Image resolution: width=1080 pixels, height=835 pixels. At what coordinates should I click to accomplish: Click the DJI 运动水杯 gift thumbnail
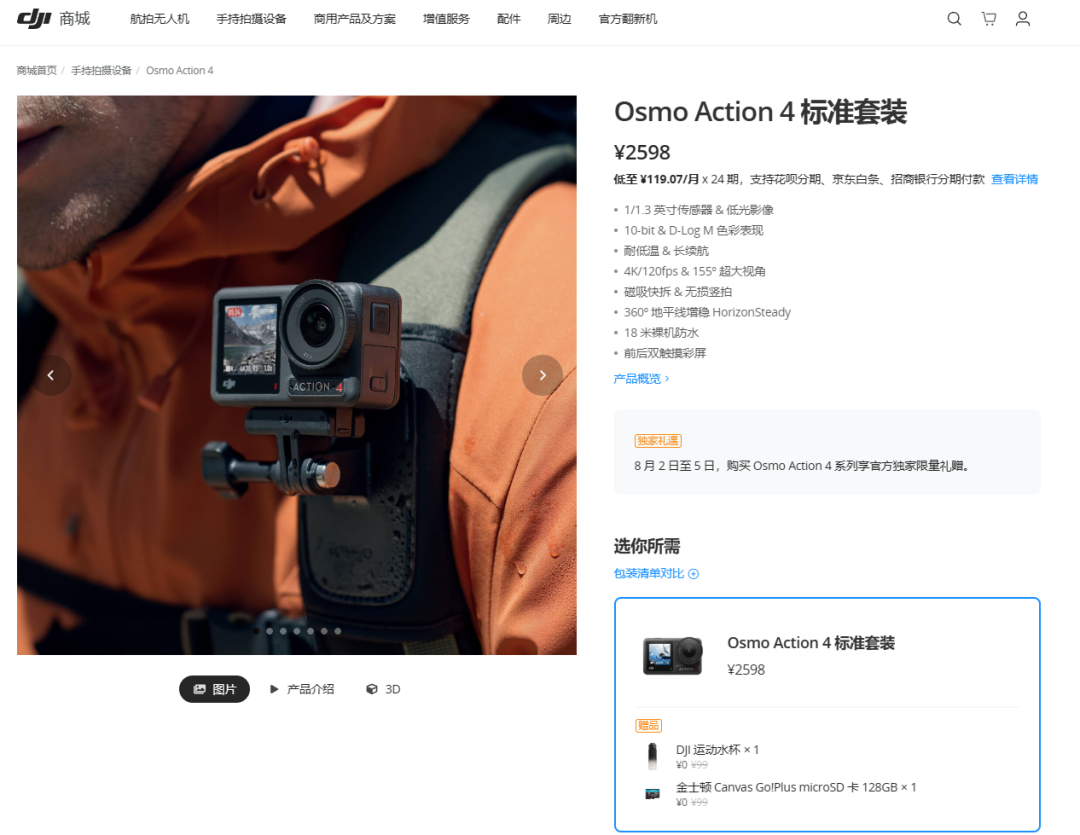[x=652, y=756]
